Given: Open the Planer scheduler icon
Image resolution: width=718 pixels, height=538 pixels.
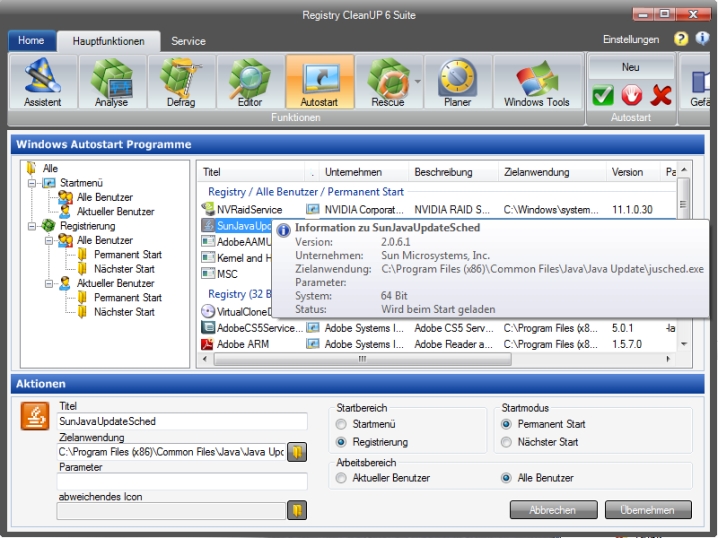Looking at the screenshot, I should 457,82.
